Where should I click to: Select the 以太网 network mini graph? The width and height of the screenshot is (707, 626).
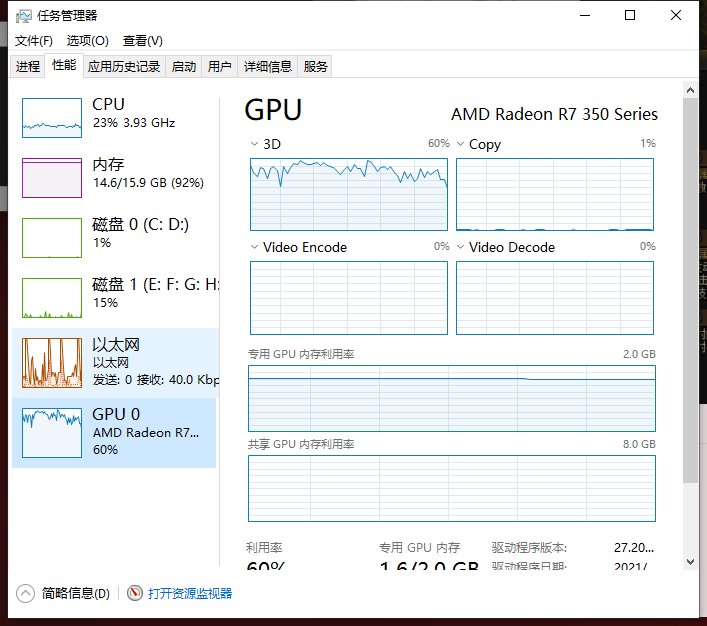pos(52,363)
